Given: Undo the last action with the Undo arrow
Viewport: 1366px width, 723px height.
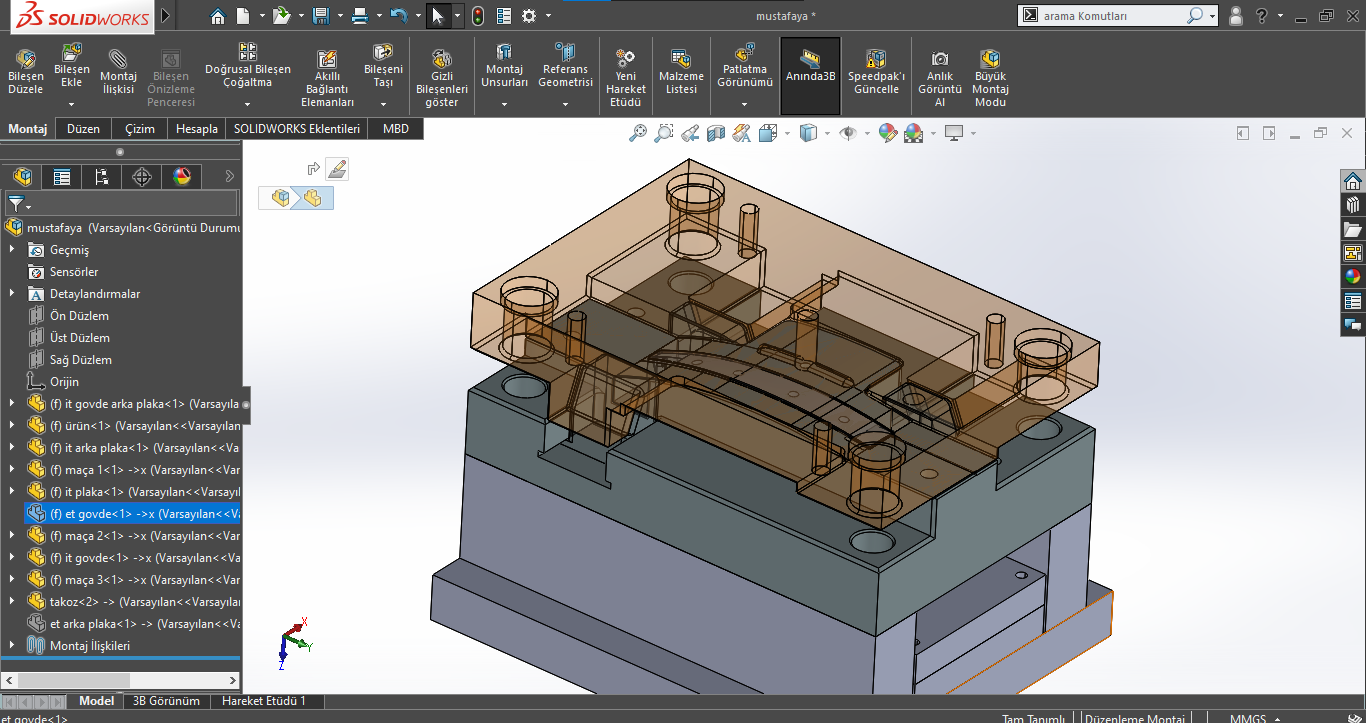Looking at the screenshot, I should click(x=399, y=16).
